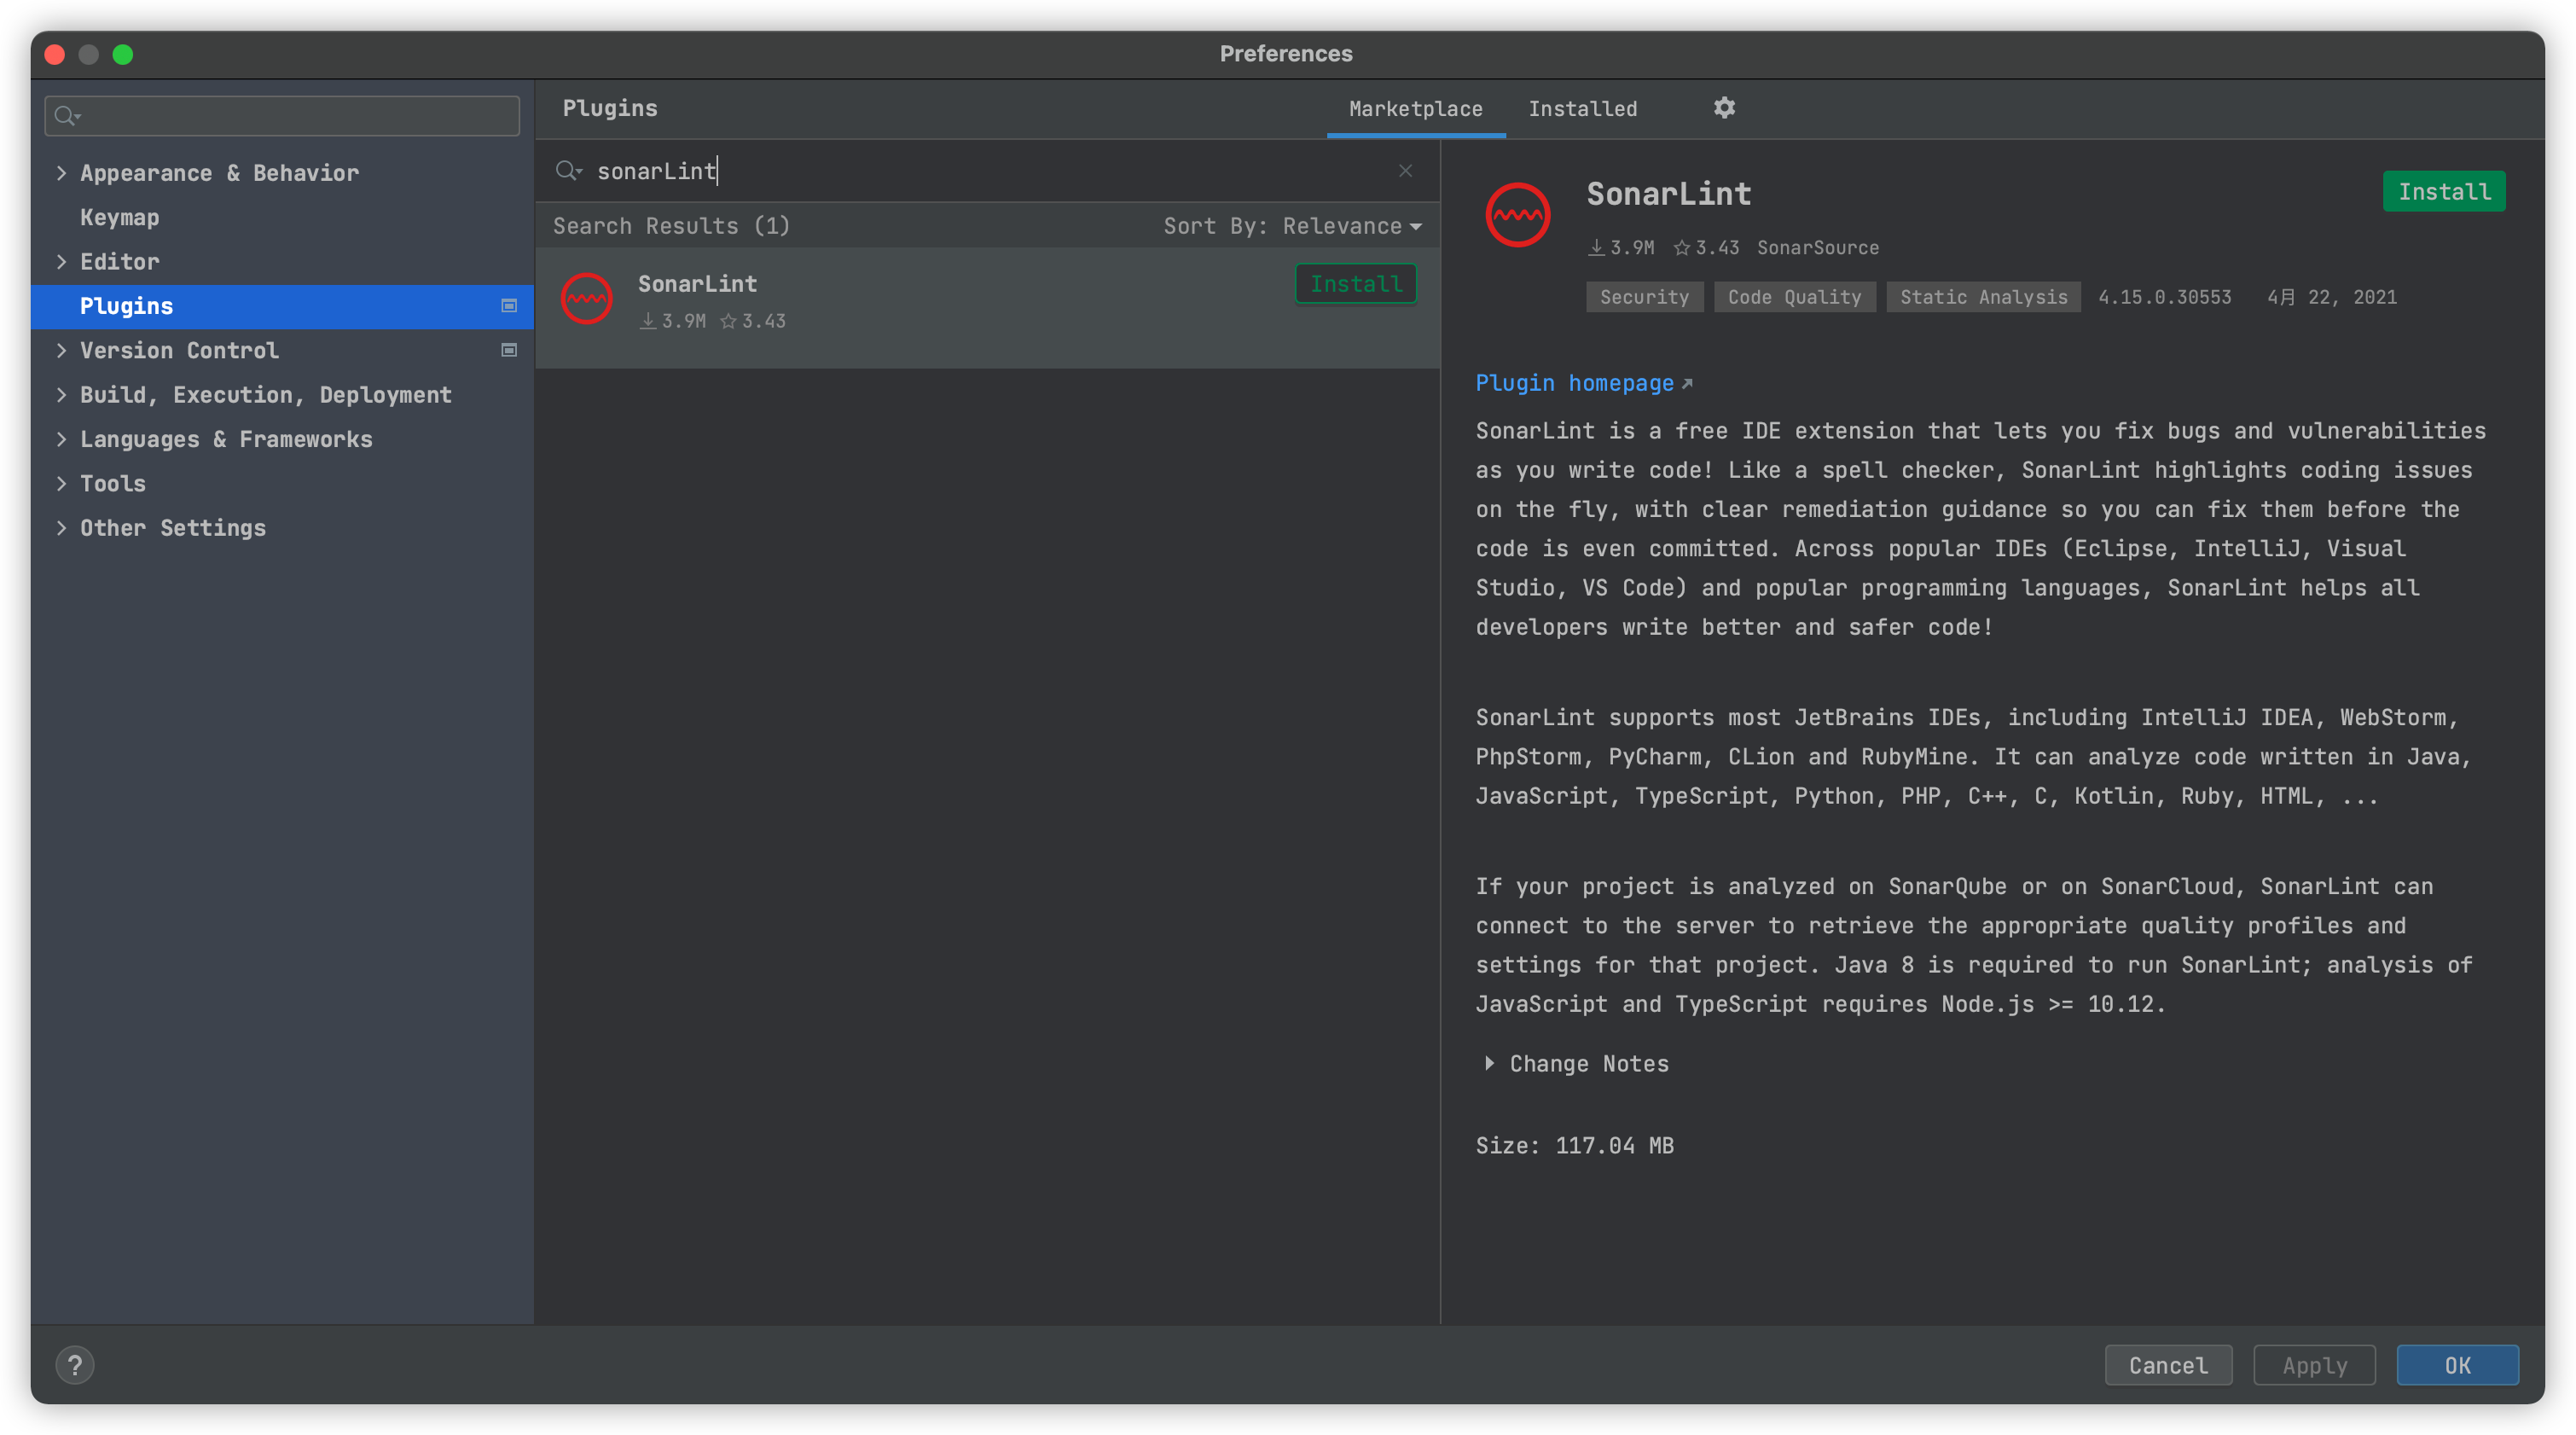Image resolution: width=2576 pixels, height=1435 pixels.
Task: Click the release date 4月 22, 2021
Action: [x=2331, y=297]
